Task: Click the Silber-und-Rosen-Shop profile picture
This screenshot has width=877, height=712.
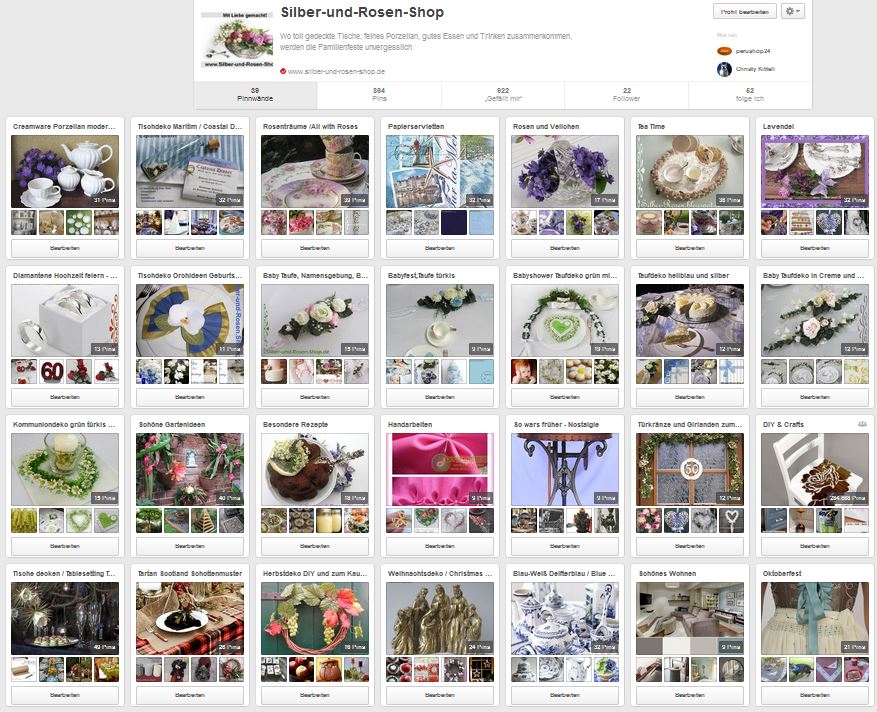Action: (237, 40)
